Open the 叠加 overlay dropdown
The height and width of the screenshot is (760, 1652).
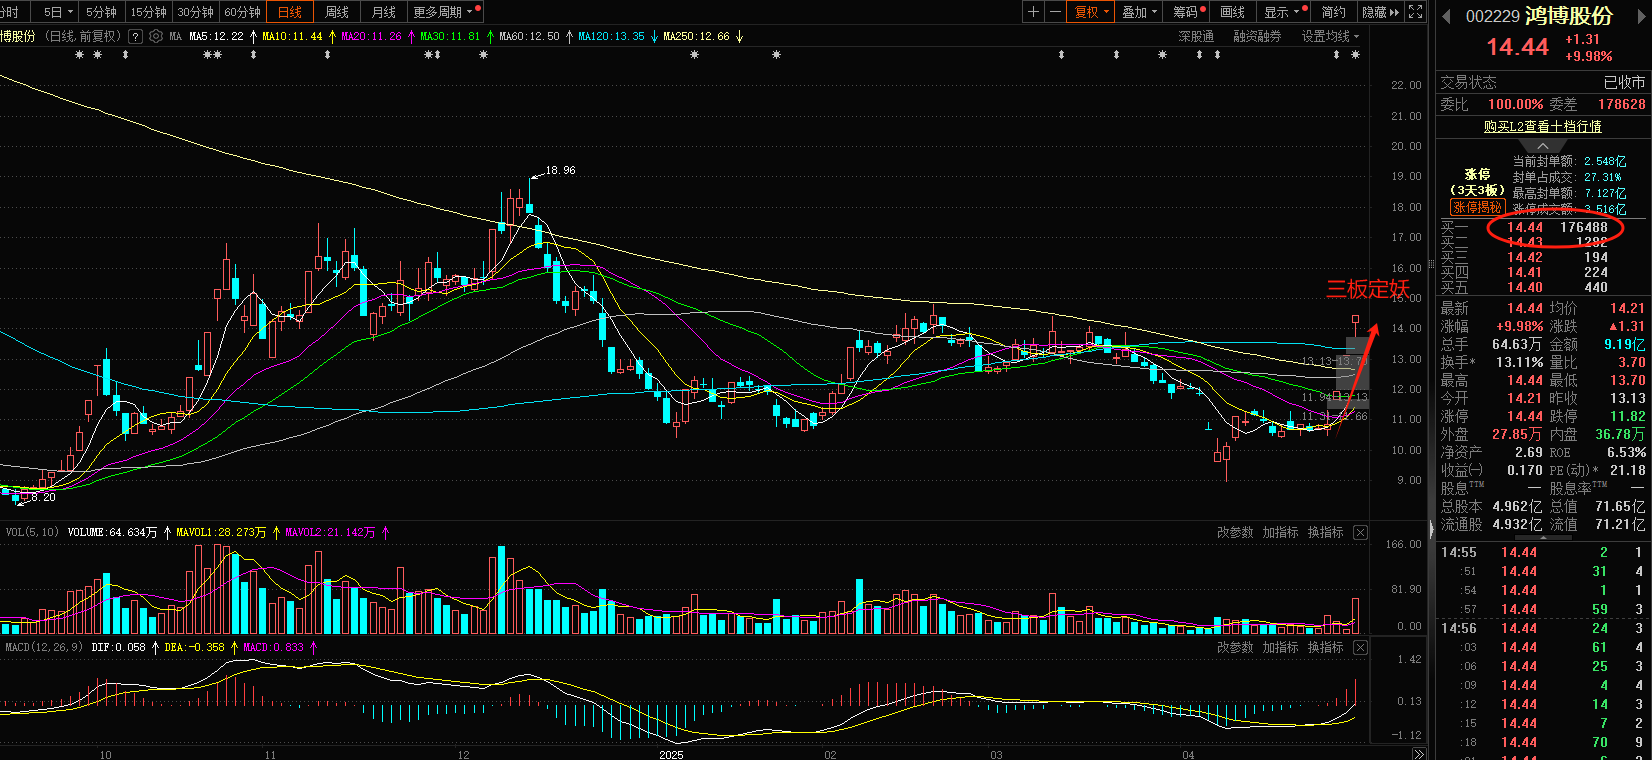1139,12
